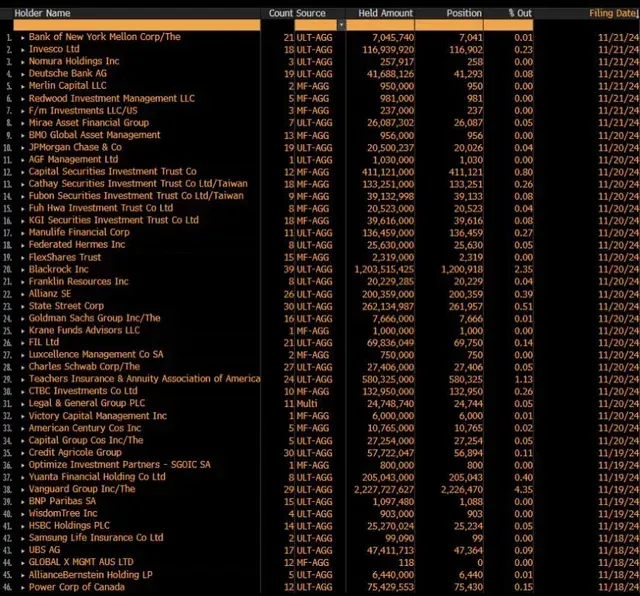Select AGF Management Ltd holder name
The image size is (640, 596).
(73, 160)
